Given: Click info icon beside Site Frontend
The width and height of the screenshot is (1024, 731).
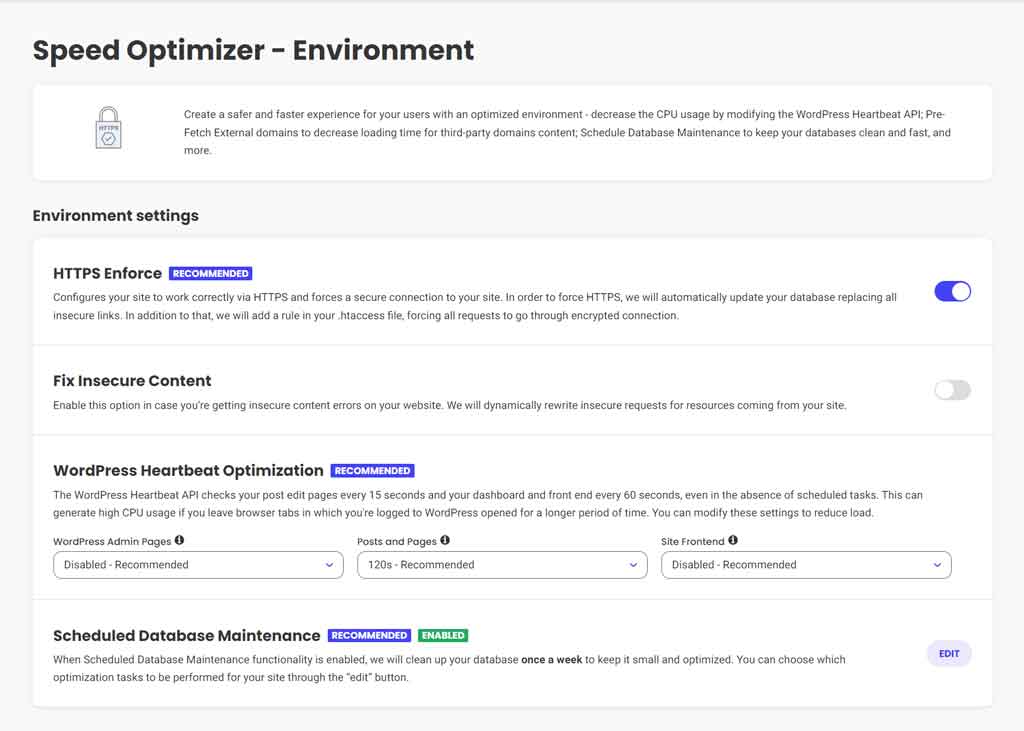Looking at the screenshot, I should point(733,540).
